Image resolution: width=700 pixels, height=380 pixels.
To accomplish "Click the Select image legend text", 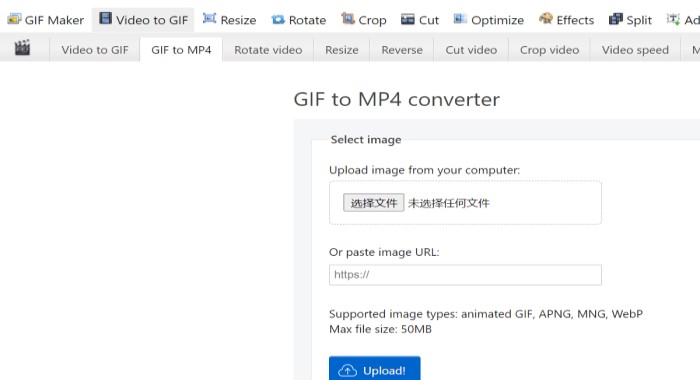I will (x=366, y=140).
